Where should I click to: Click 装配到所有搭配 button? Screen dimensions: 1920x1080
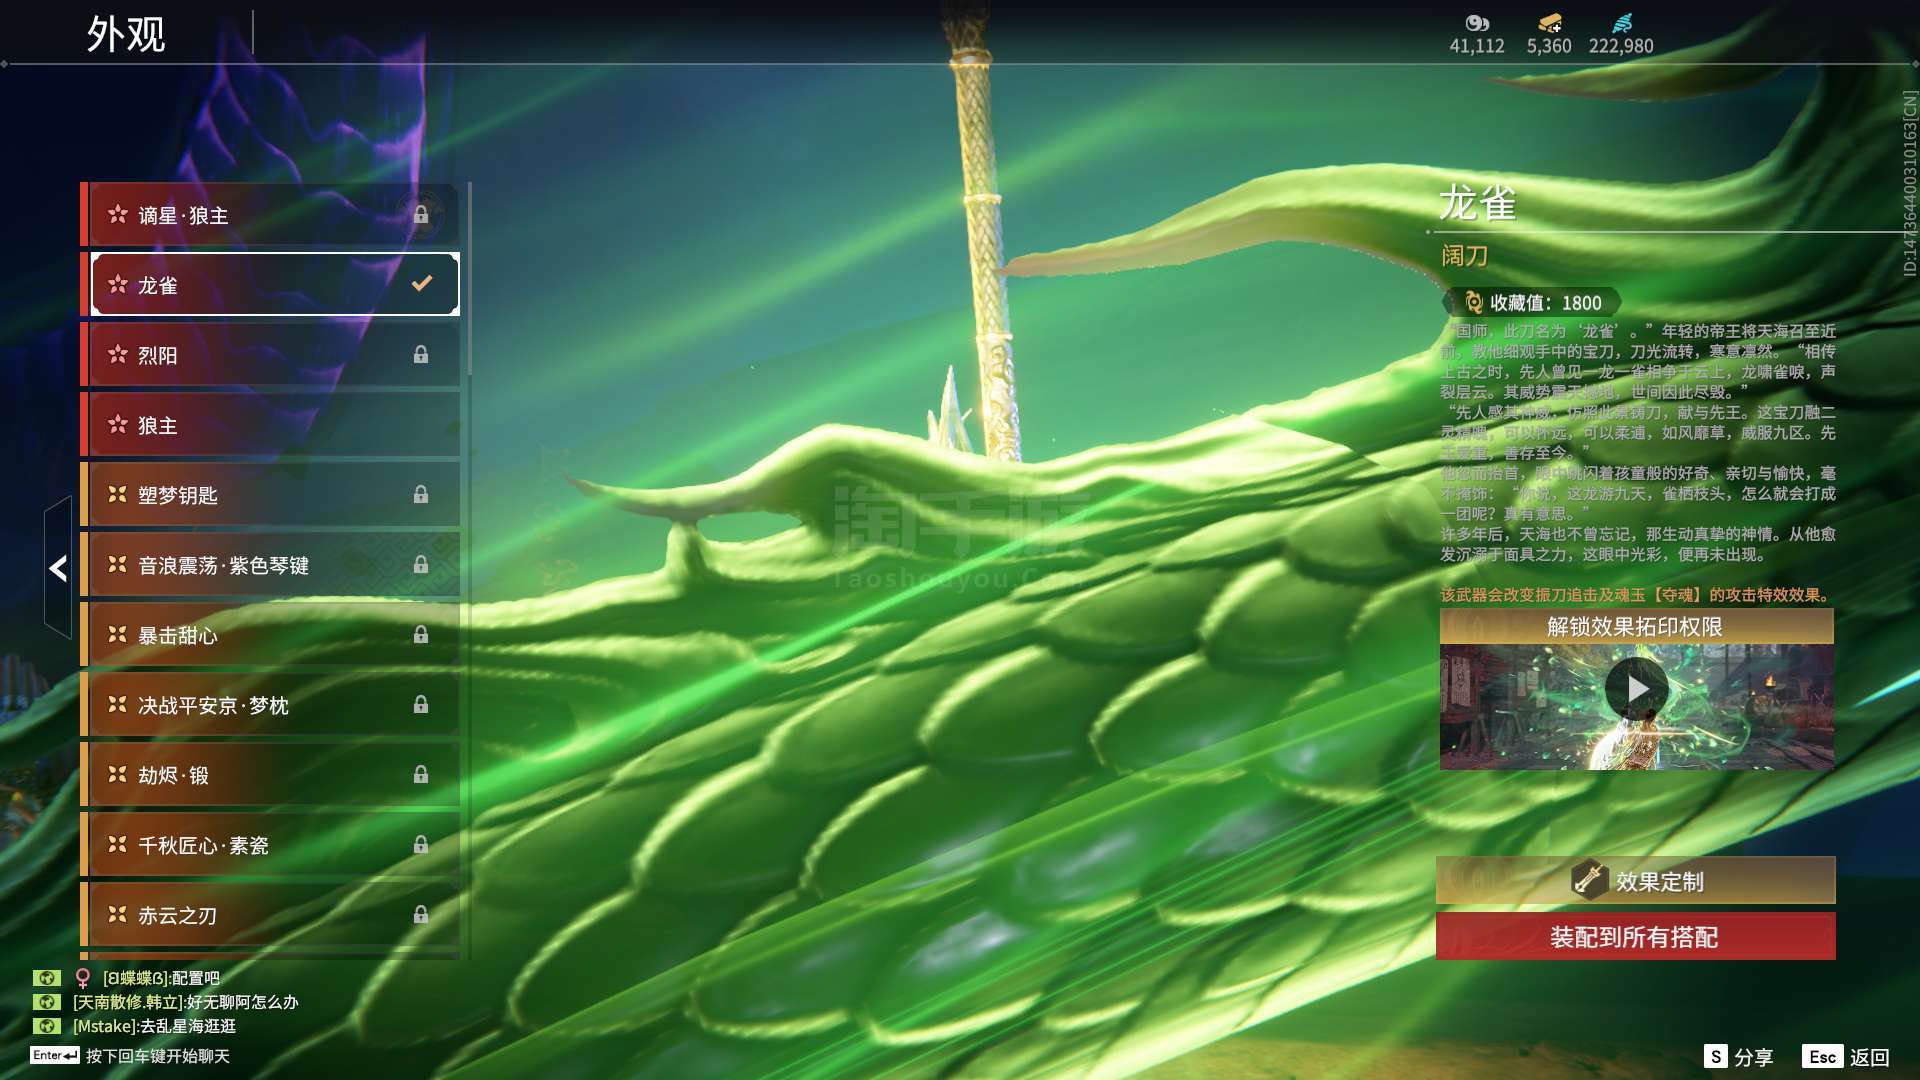pyautogui.click(x=1636, y=937)
